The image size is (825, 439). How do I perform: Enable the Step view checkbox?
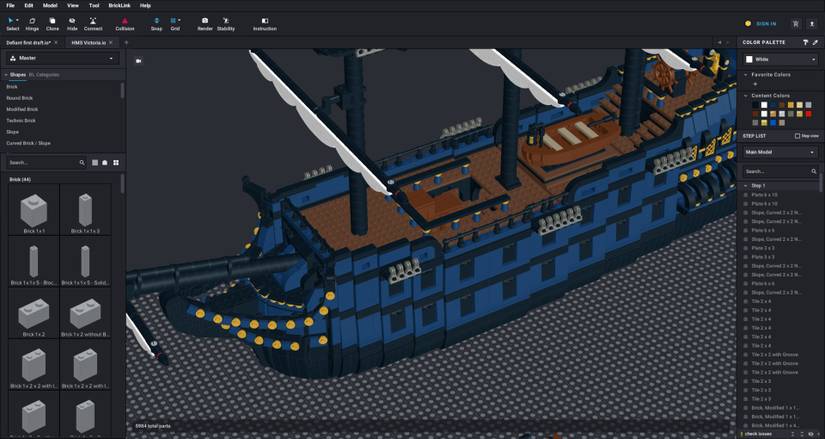coord(797,136)
